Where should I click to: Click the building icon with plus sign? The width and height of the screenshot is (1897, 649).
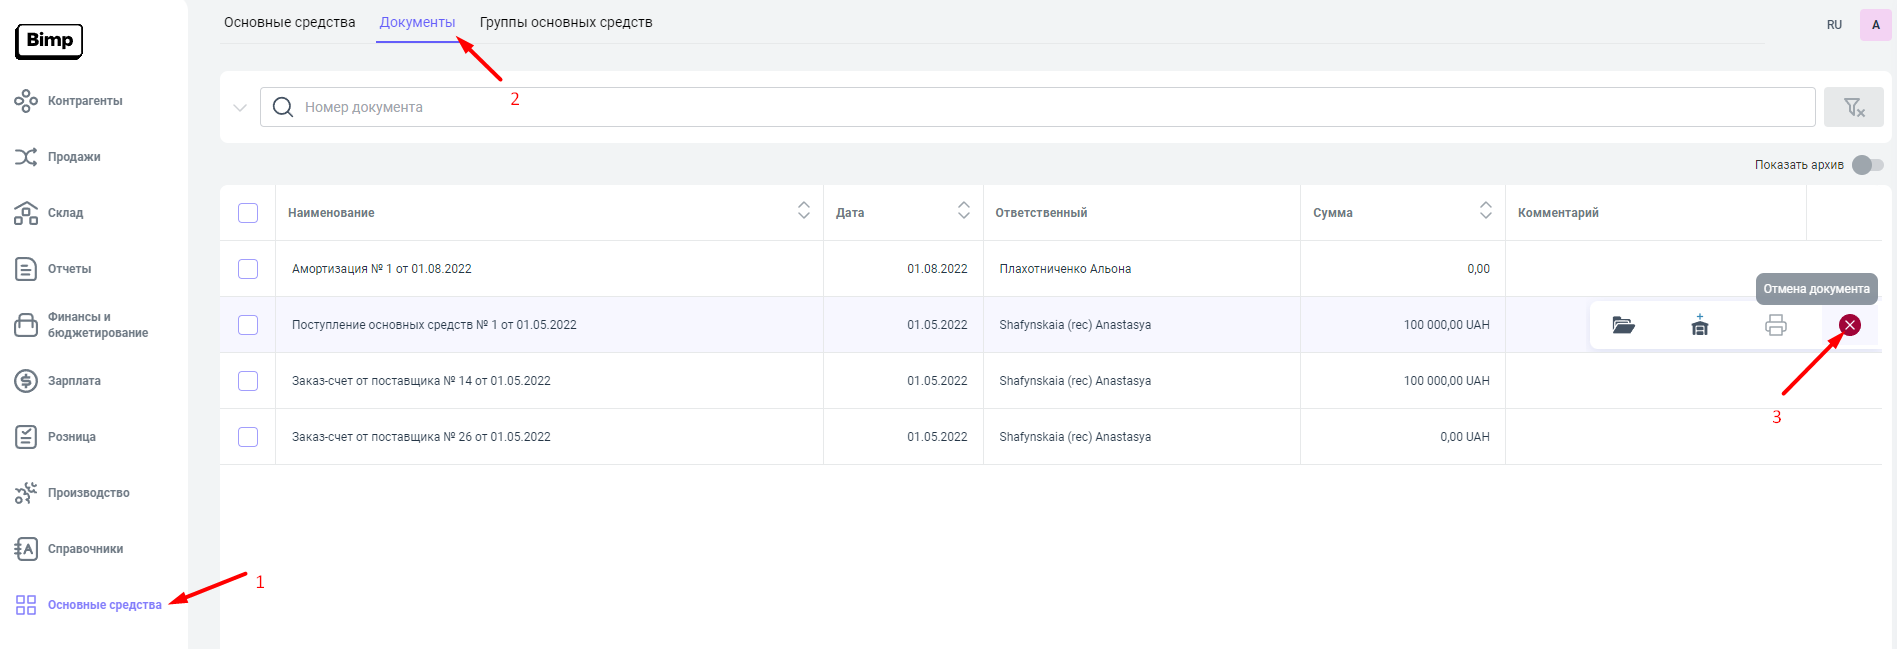1699,325
